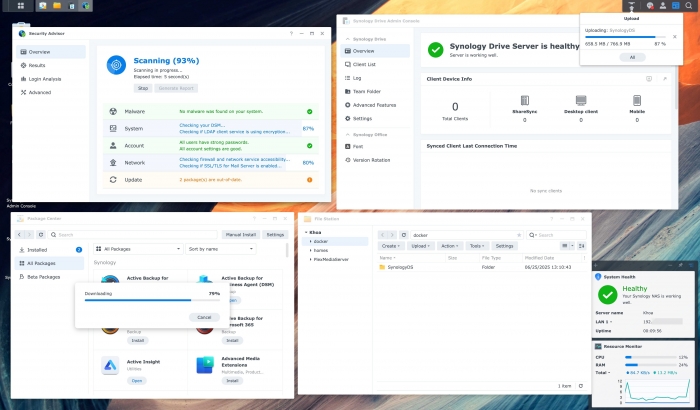Click the upload progress bar in popup
The width and height of the screenshot is (700, 410).
tap(625, 37)
